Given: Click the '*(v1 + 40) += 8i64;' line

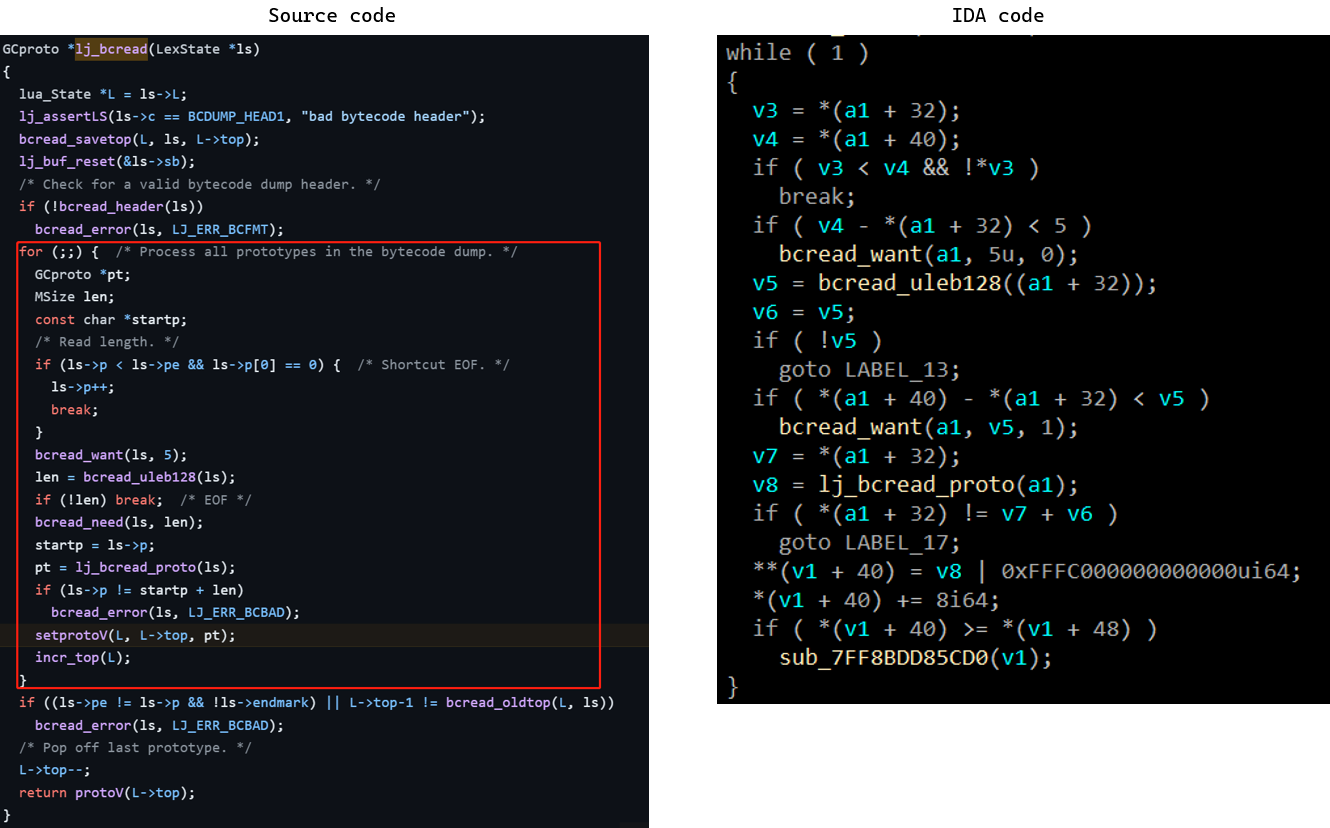Looking at the screenshot, I should coord(876,600).
